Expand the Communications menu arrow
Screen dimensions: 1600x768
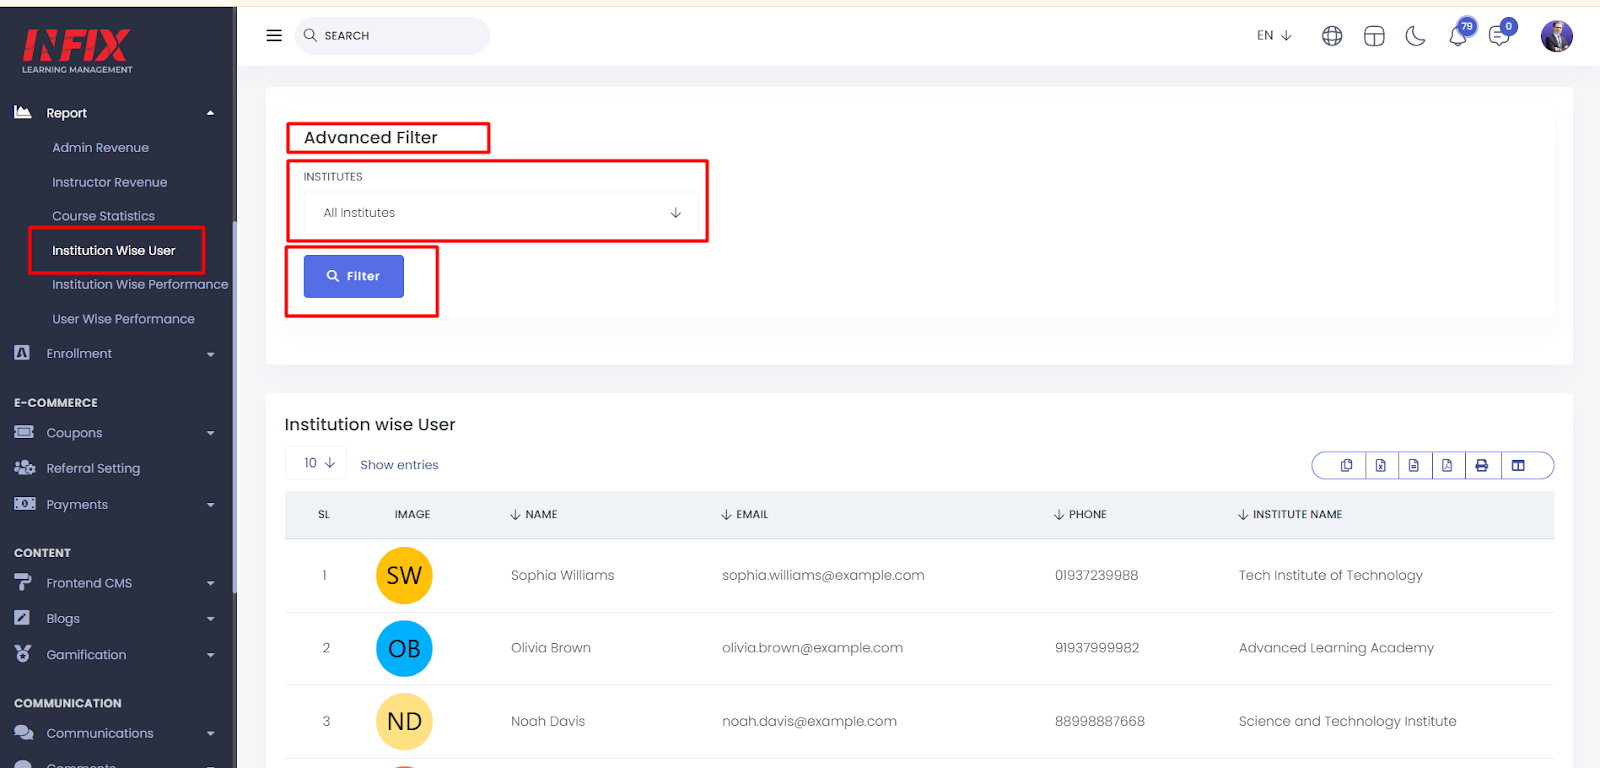[210, 733]
